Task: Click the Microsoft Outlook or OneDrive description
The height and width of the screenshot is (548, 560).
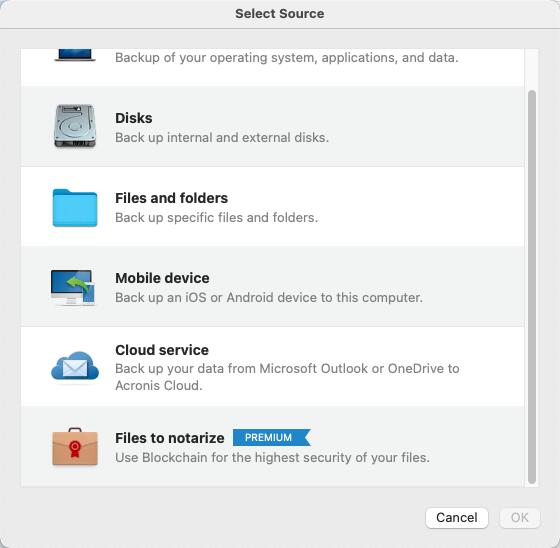Action: click(287, 377)
